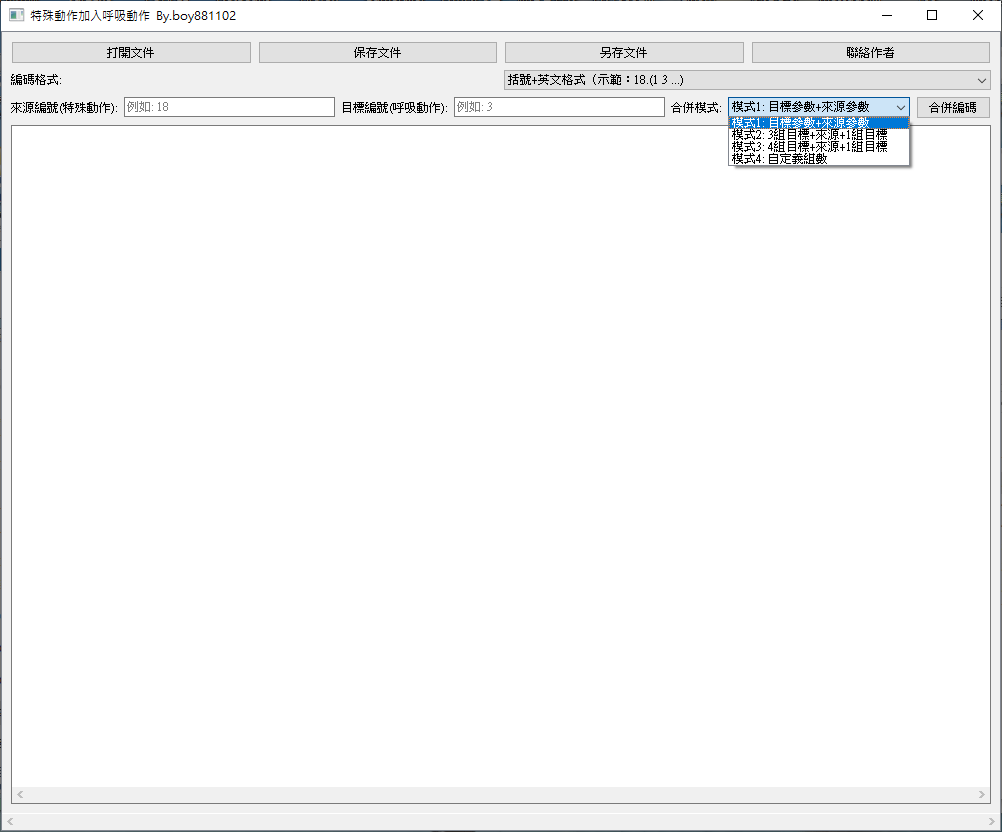The image size is (1002, 832).
Task: Focus the 目標編號 input field
Action: tap(559, 107)
